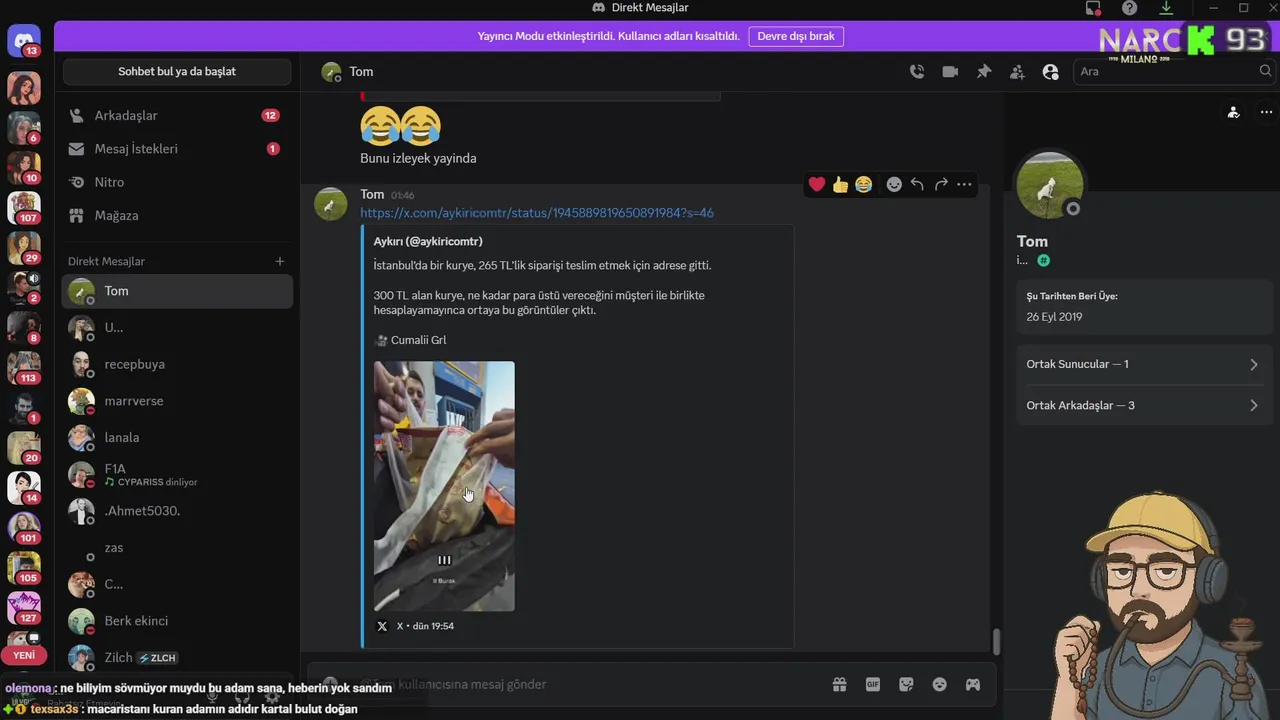Open Mağaza shop page
Viewport: 1280px width, 720px height.
[177, 215]
